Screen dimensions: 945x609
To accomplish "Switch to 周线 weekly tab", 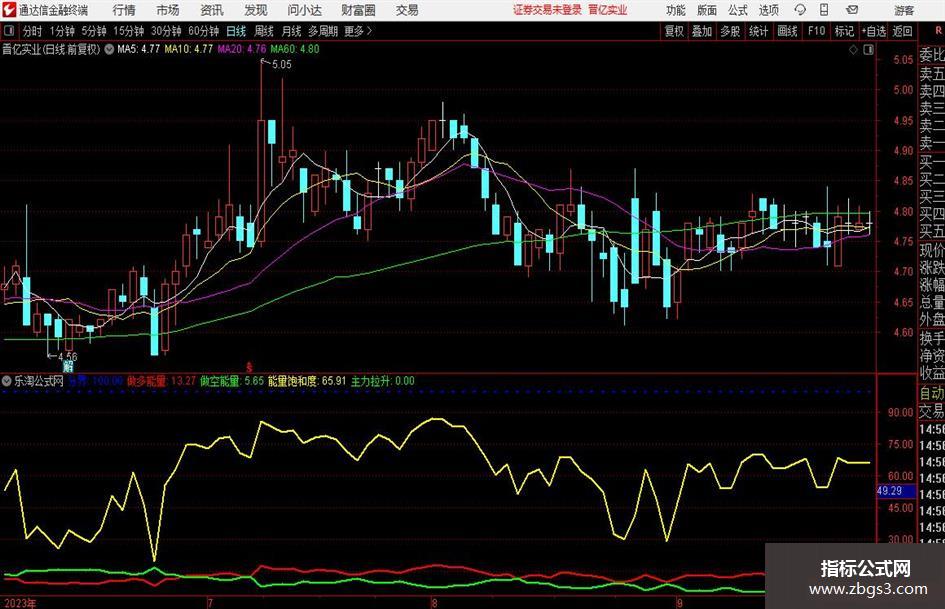I will (x=263, y=31).
